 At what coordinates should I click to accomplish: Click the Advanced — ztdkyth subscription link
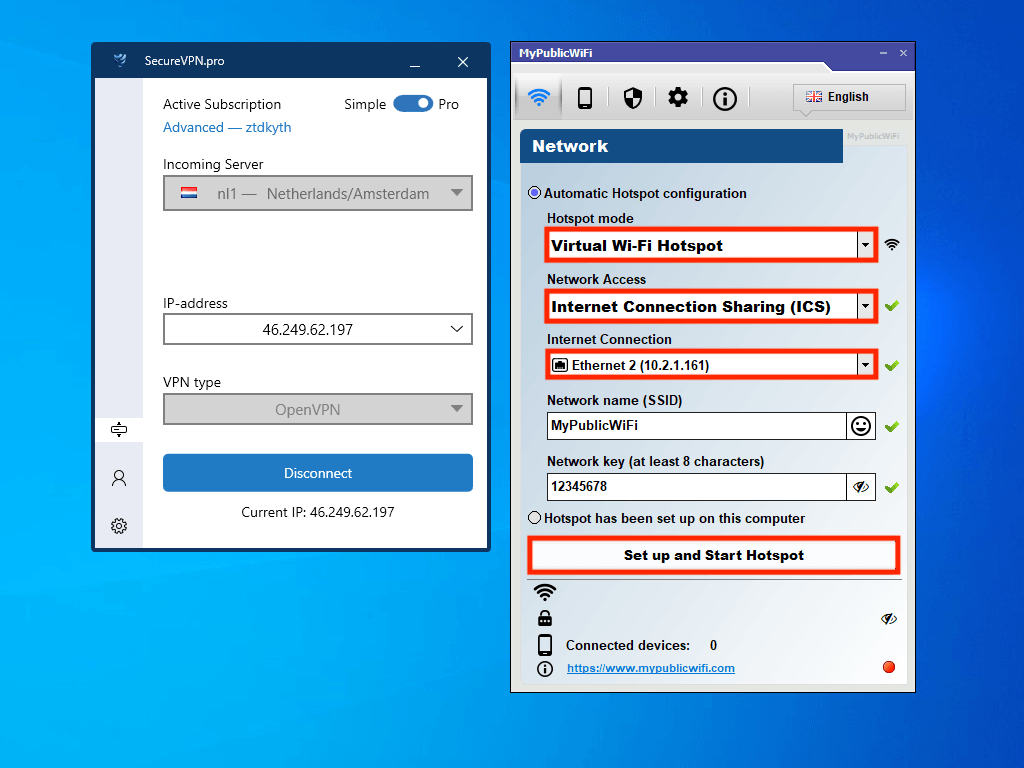(x=227, y=127)
